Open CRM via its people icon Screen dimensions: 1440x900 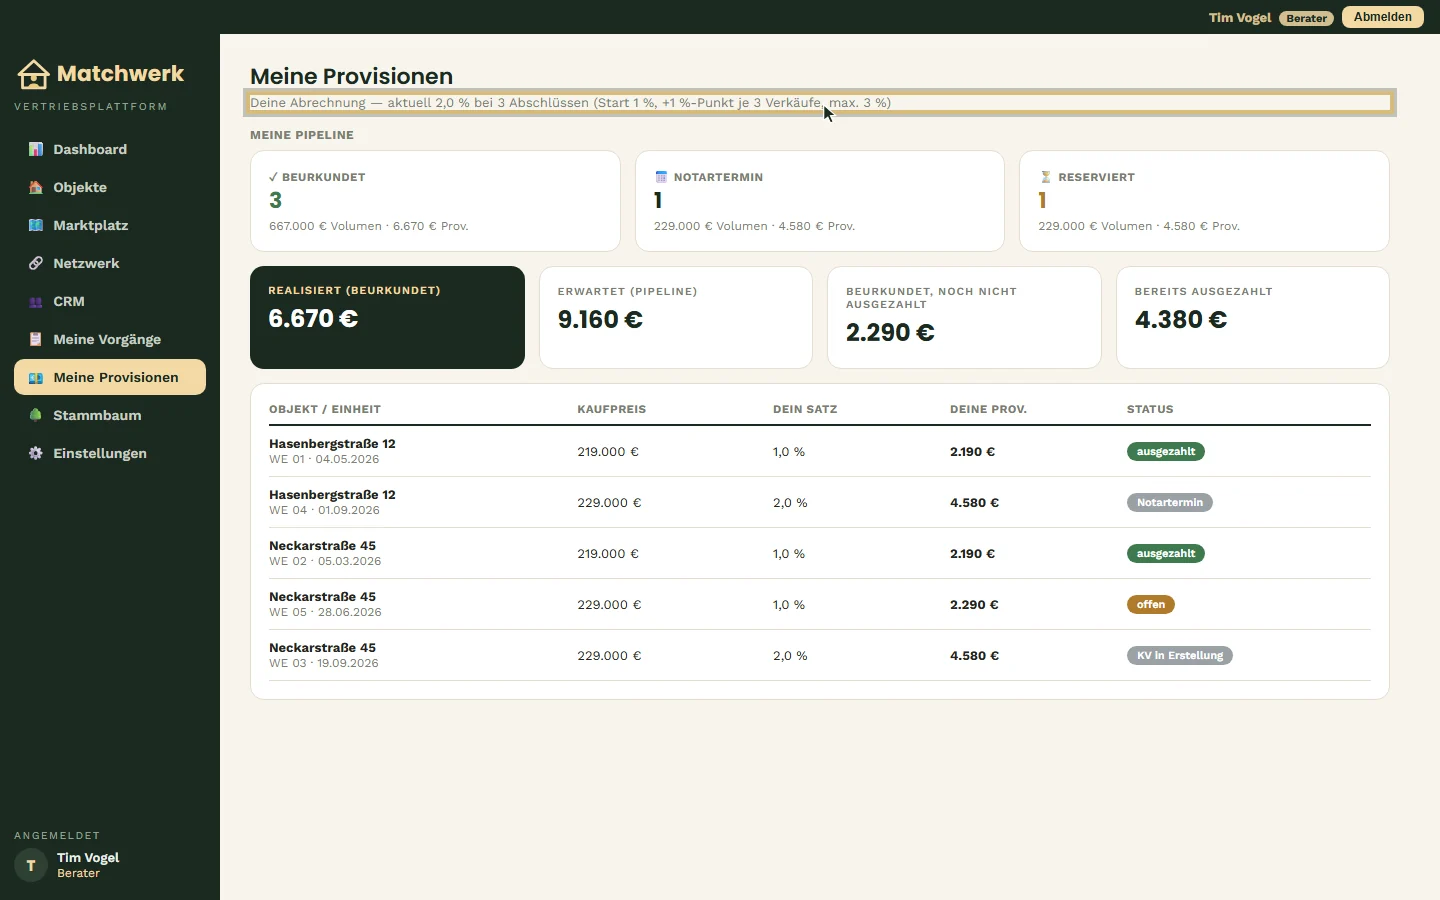point(36,301)
